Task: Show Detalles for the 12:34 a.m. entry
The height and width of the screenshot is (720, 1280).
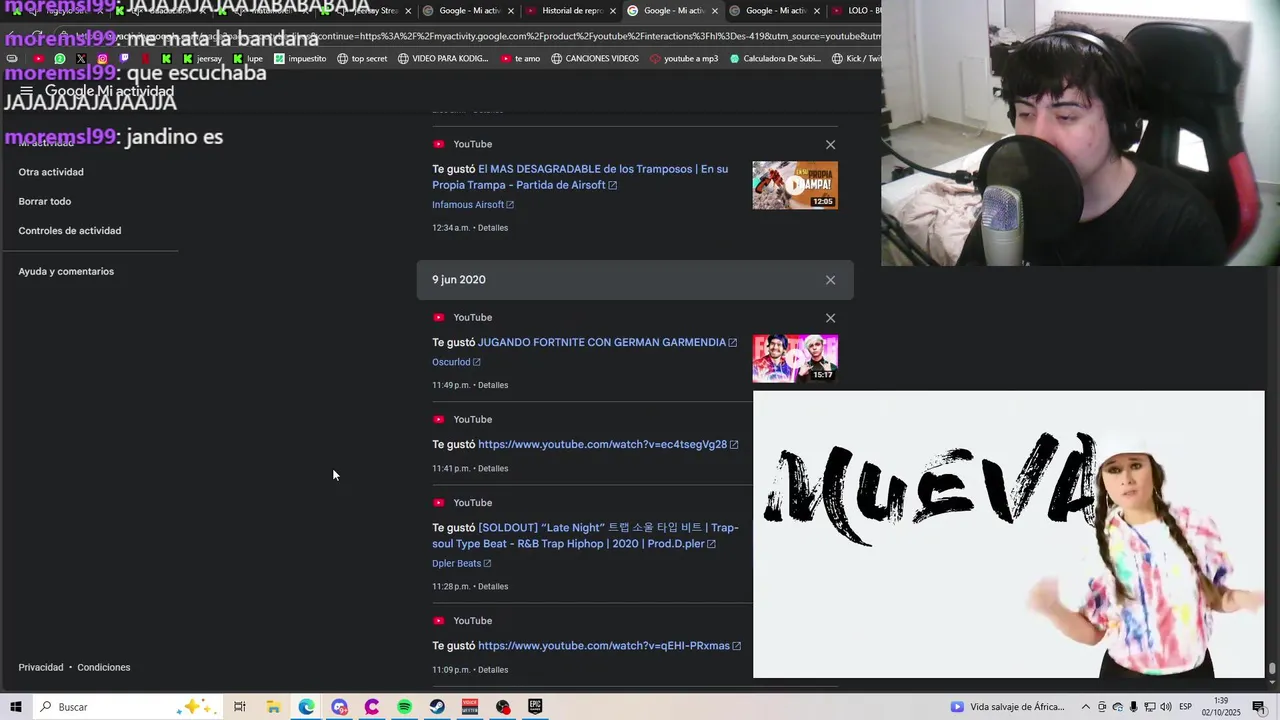Action: pyautogui.click(x=493, y=228)
